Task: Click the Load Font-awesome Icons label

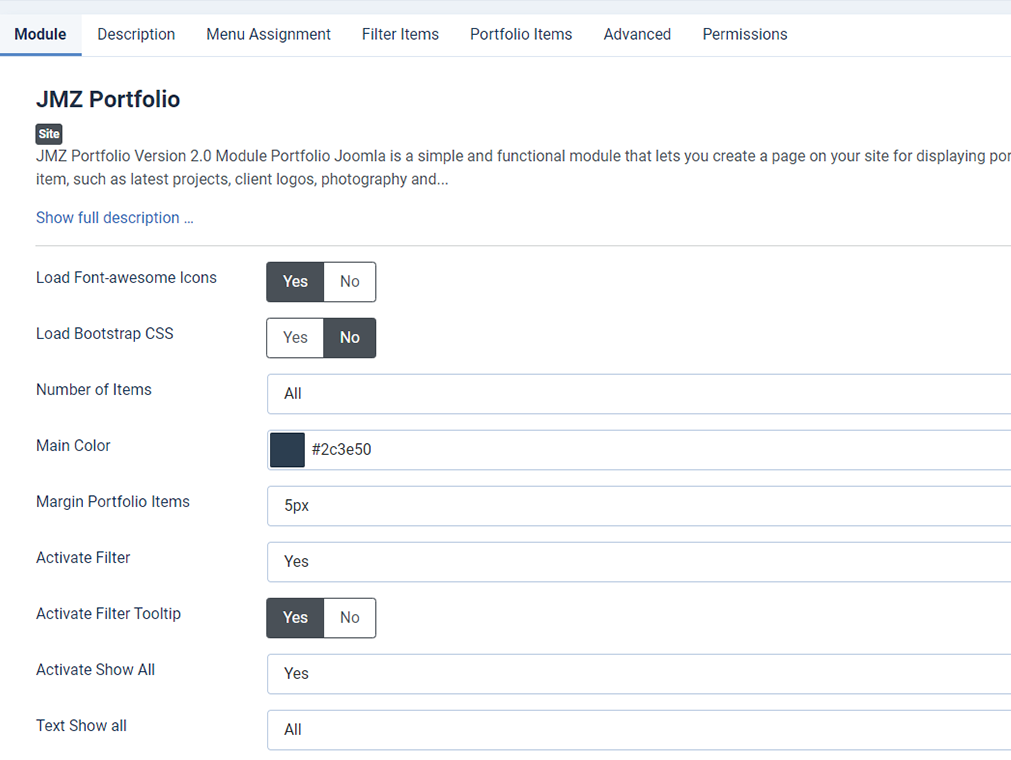Action: (126, 278)
